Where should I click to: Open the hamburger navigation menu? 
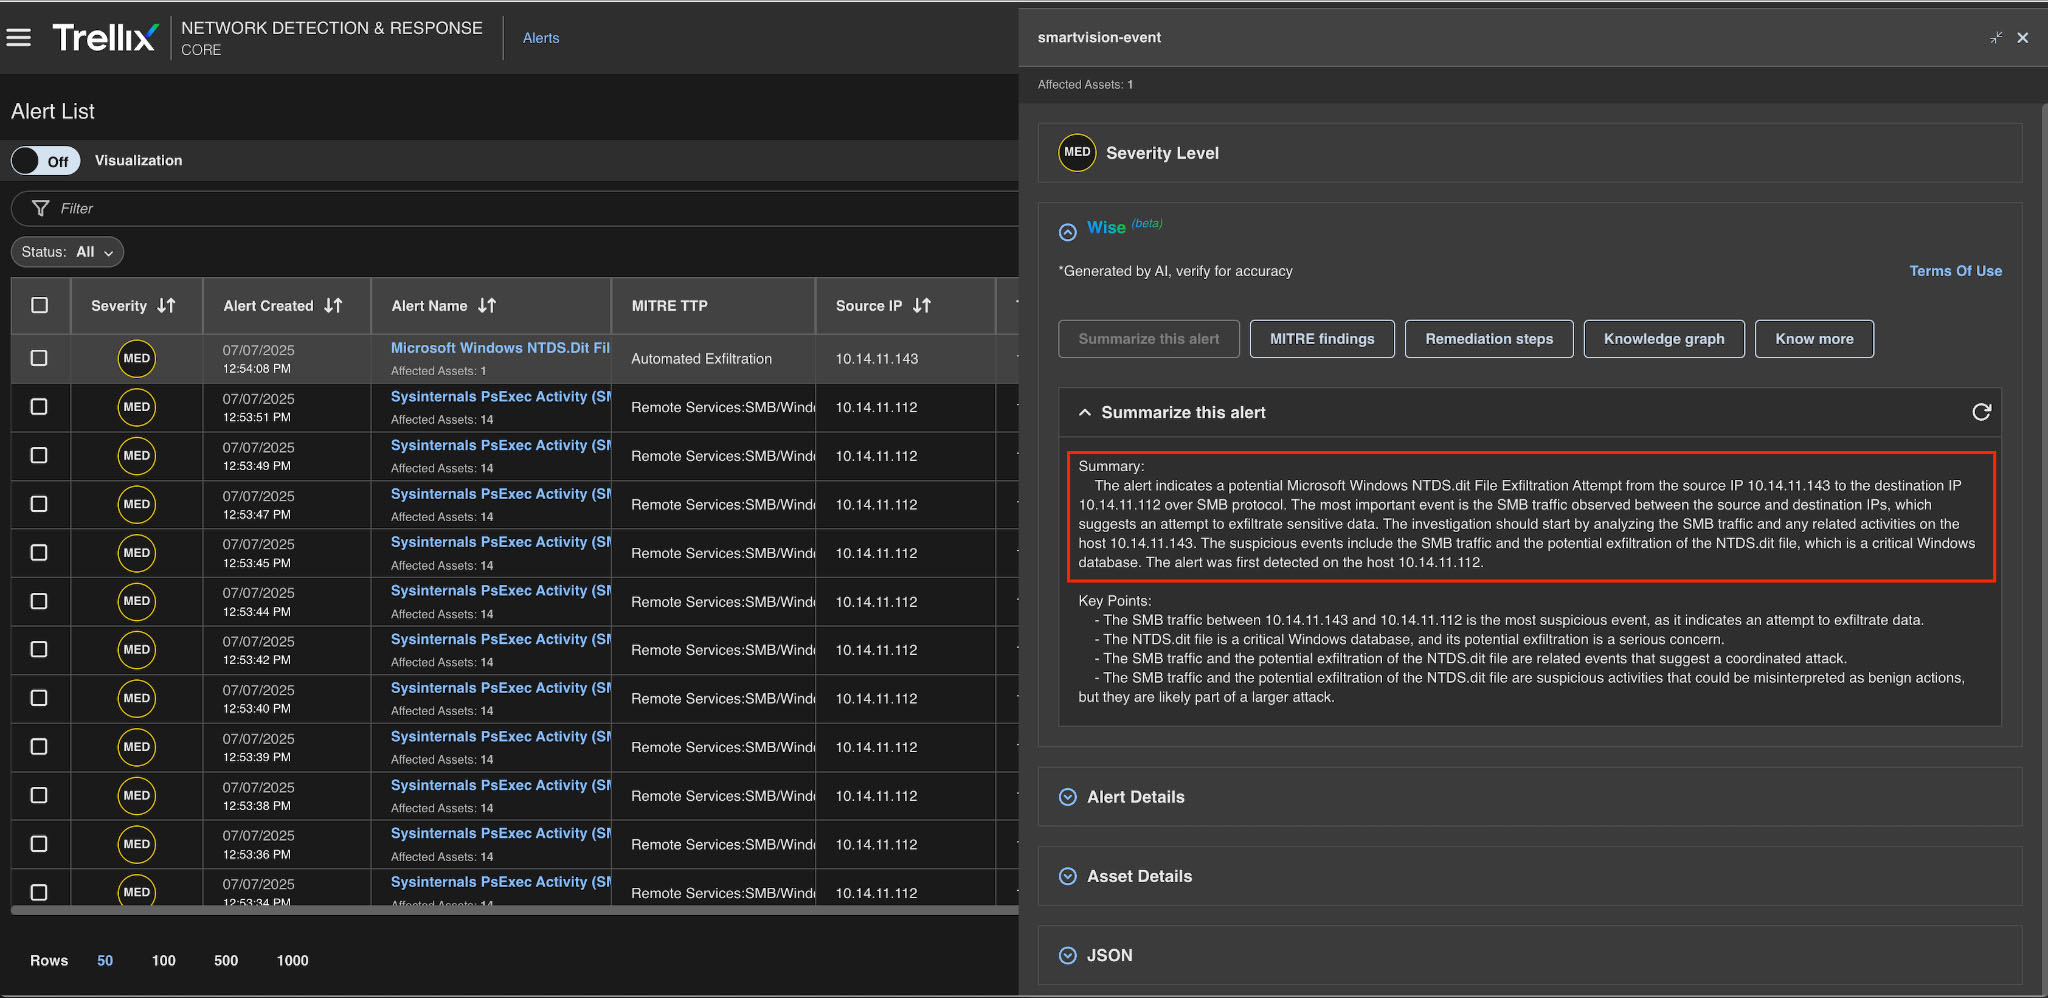coord(19,38)
